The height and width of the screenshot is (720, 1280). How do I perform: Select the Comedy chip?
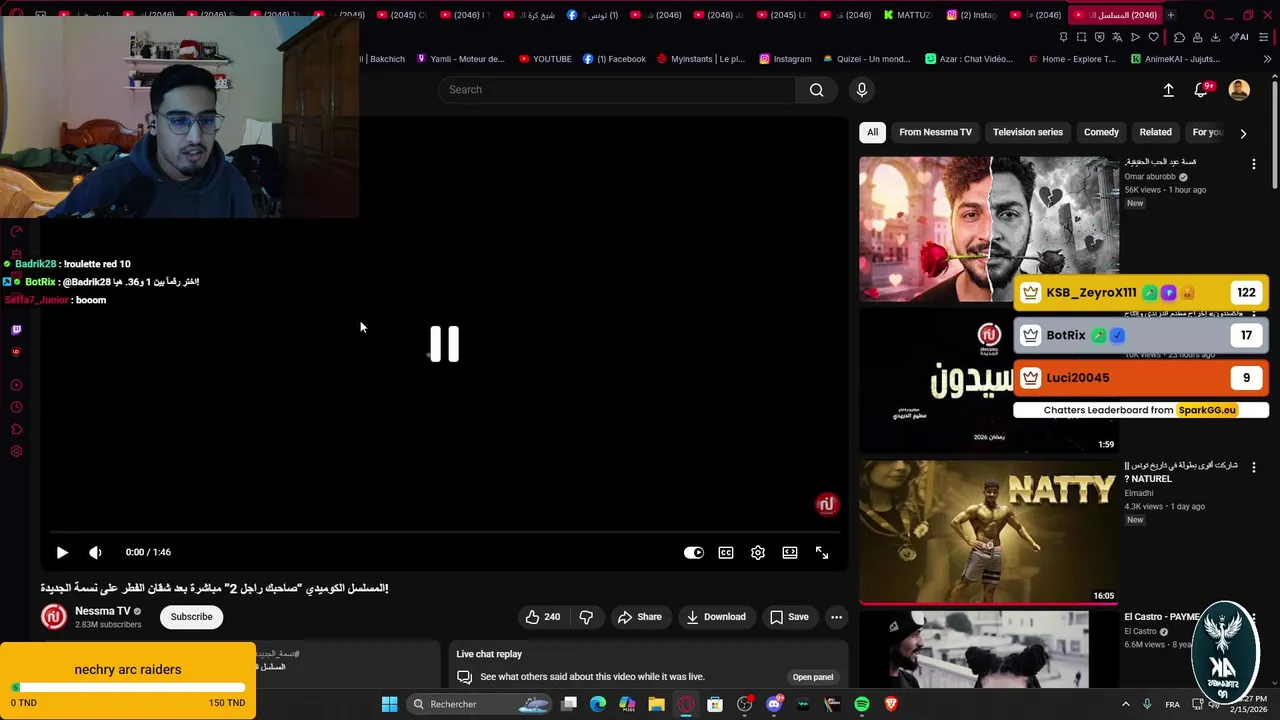coord(1101,132)
